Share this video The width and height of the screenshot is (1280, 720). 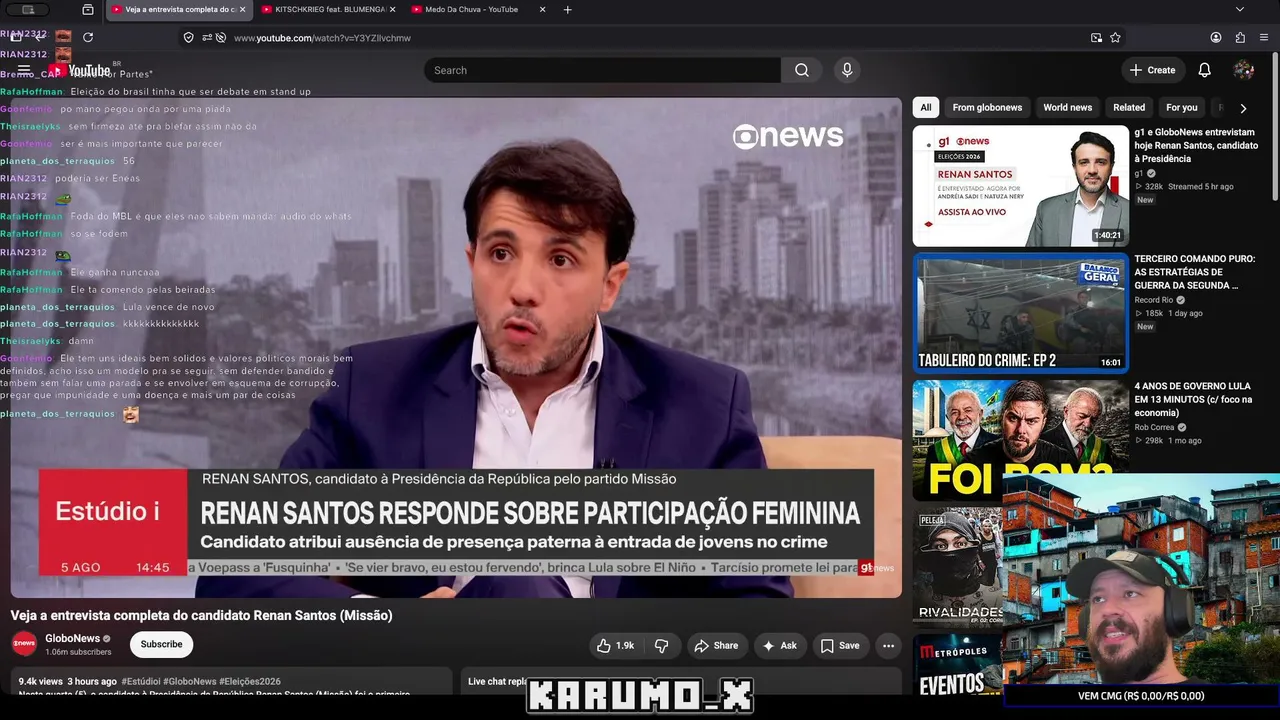pyautogui.click(x=716, y=646)
